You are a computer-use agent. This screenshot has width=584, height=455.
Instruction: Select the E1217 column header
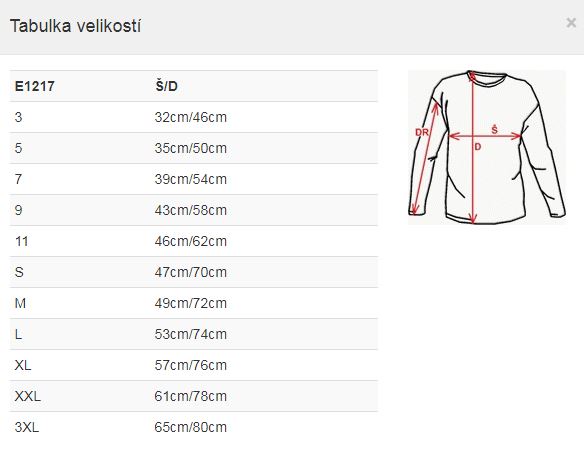(35, 86)
